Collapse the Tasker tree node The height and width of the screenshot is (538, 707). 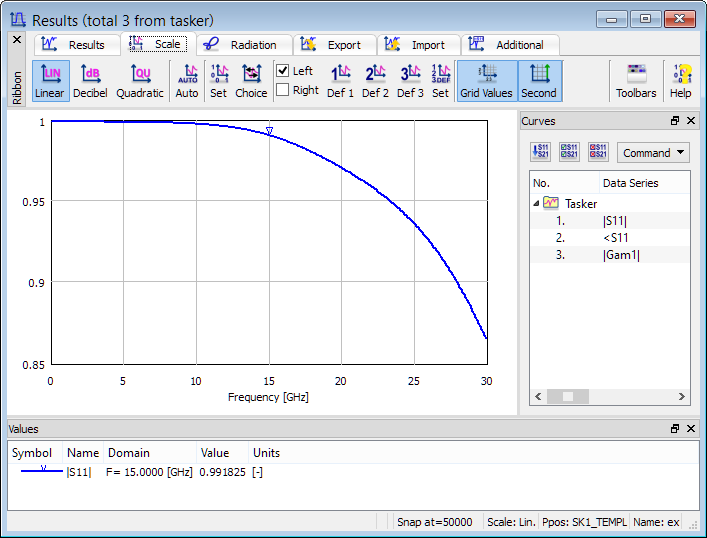point(535,203)
